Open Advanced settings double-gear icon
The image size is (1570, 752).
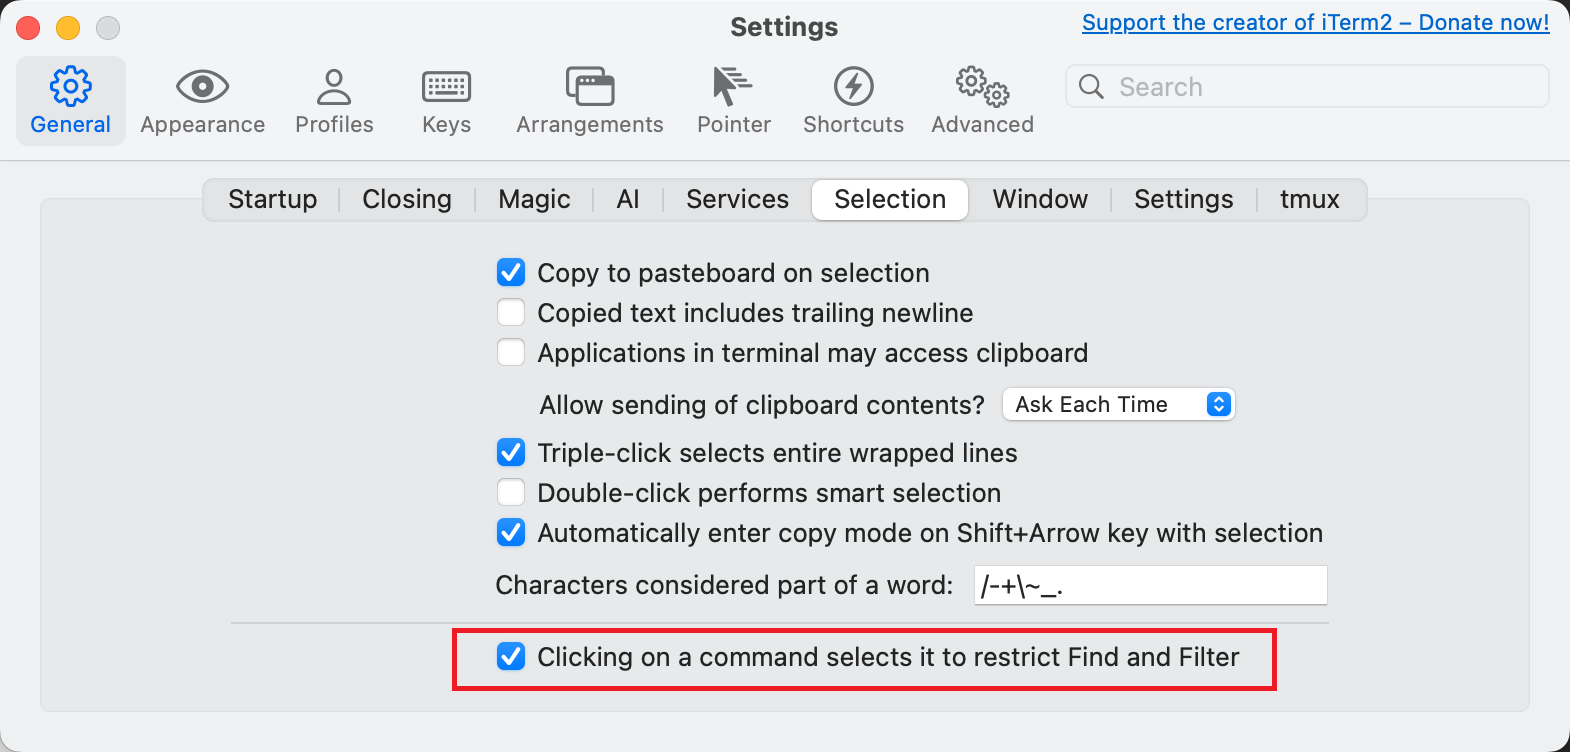[x=982, y=87]
